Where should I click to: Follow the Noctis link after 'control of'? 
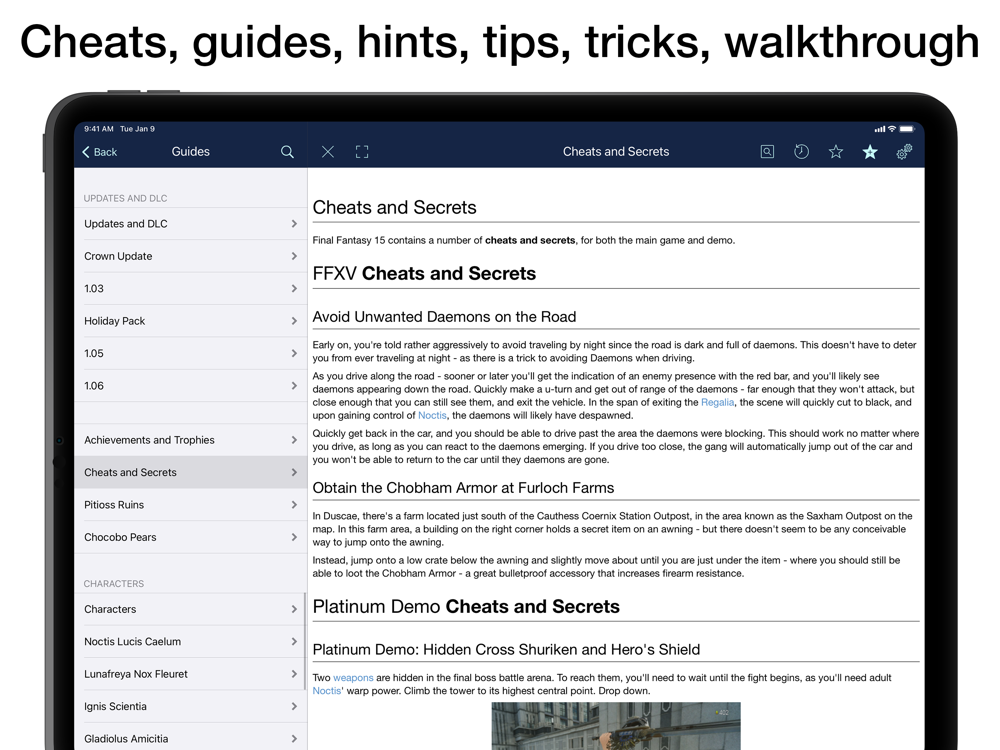point(432,415)
